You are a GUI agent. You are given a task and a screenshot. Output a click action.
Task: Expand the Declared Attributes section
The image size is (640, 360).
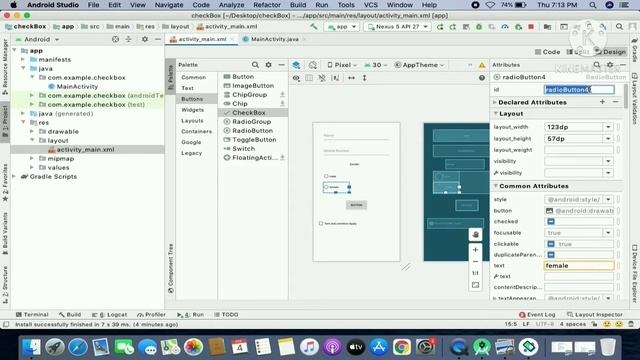[x=495, y=102]
